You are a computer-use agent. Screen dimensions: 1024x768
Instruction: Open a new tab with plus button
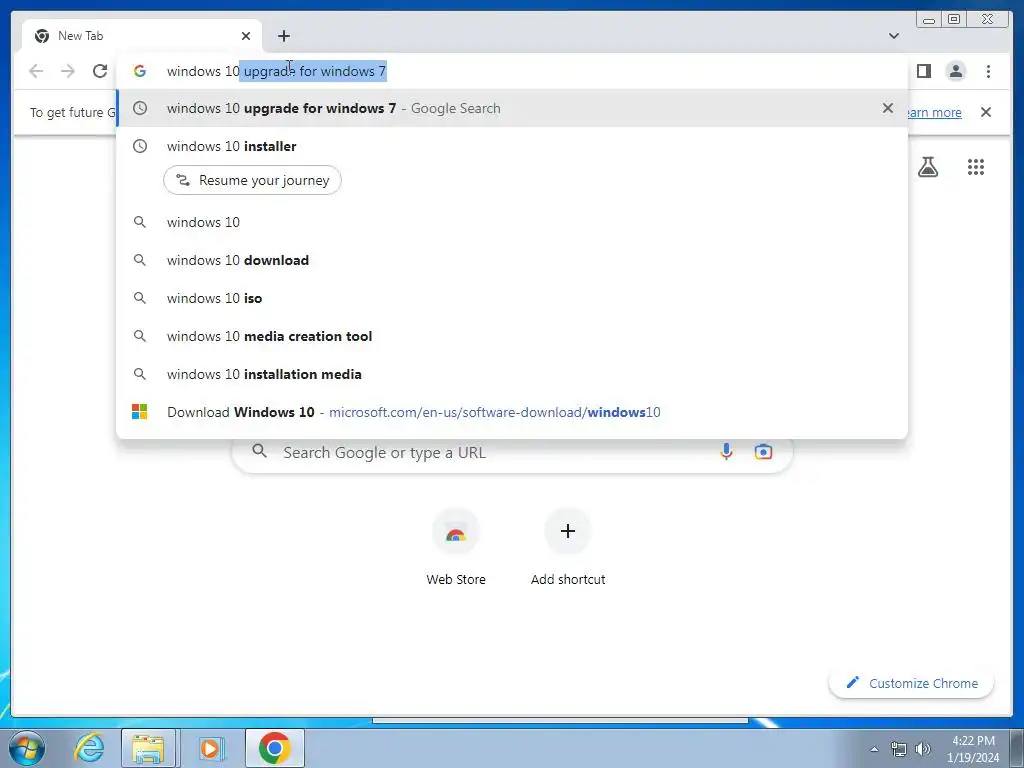click(283, 36)
